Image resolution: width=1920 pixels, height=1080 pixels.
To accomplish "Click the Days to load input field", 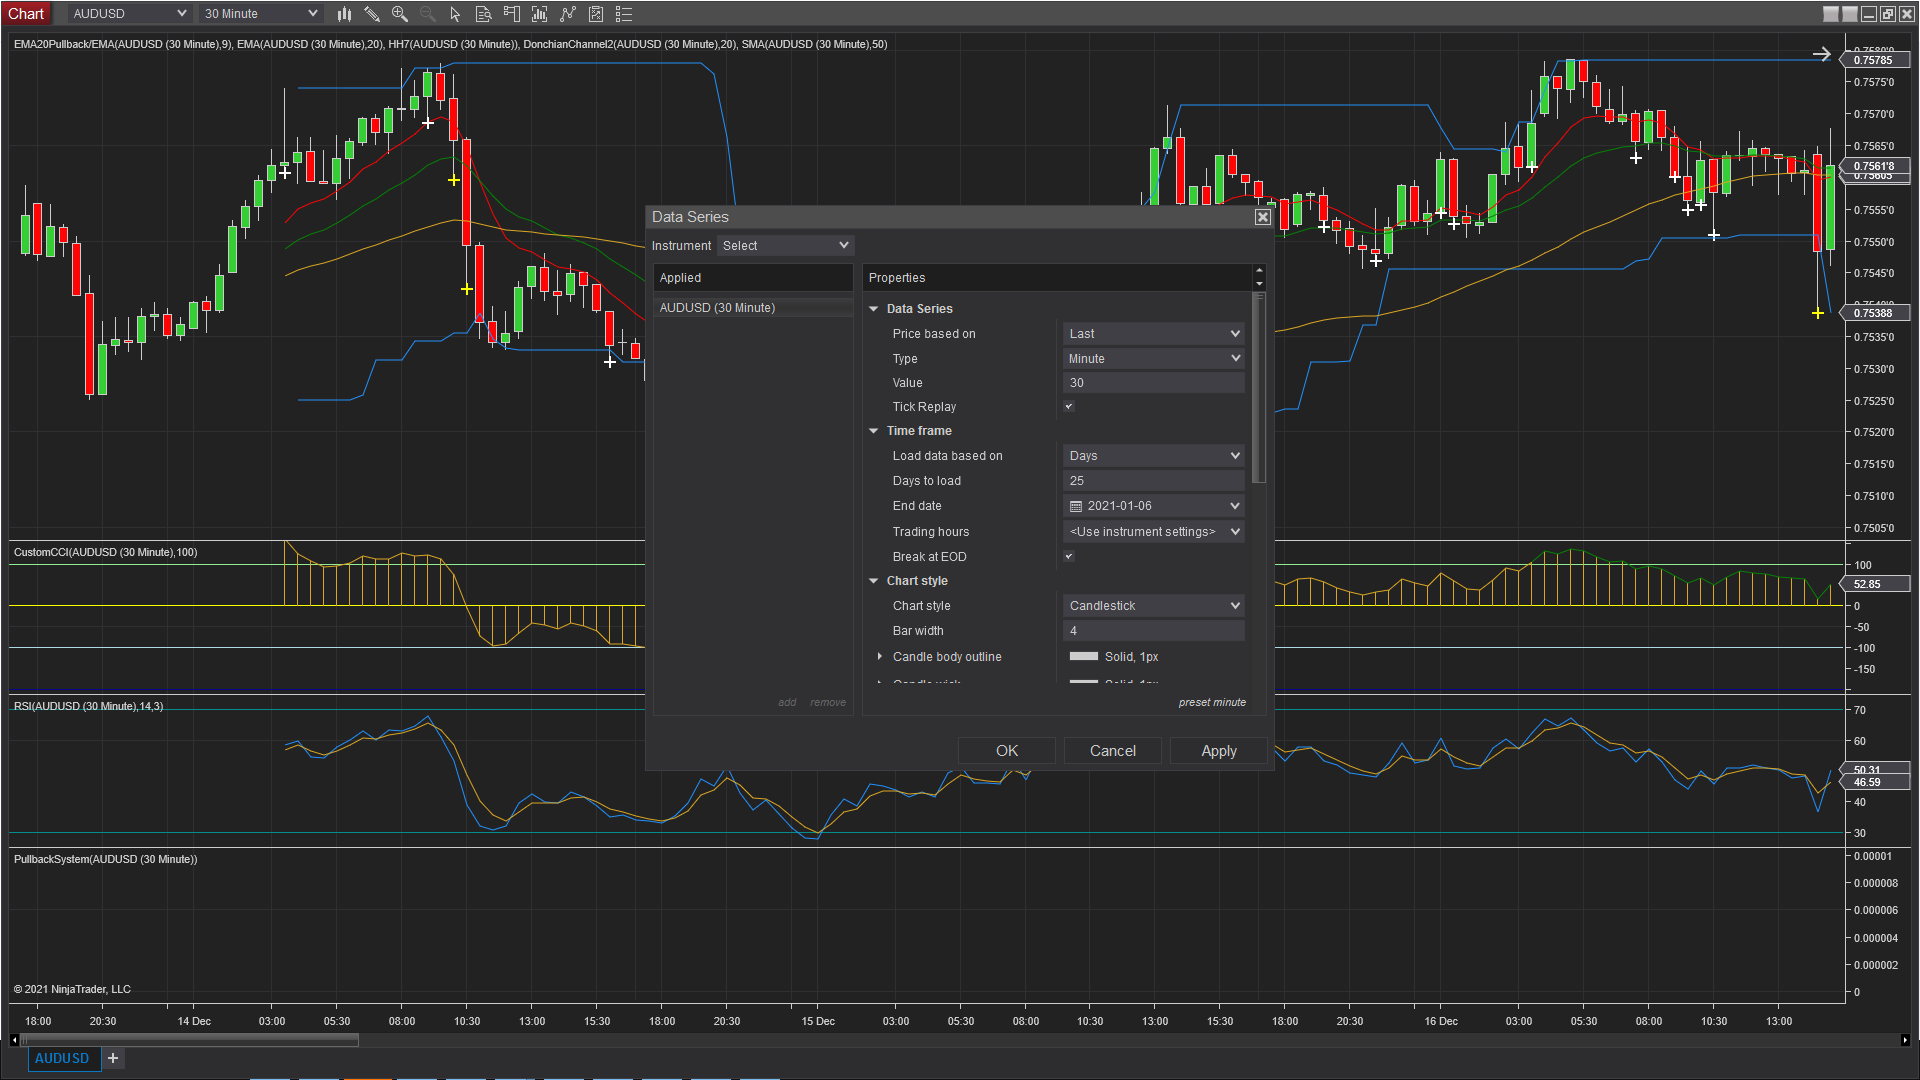I will click(1153, 481).
